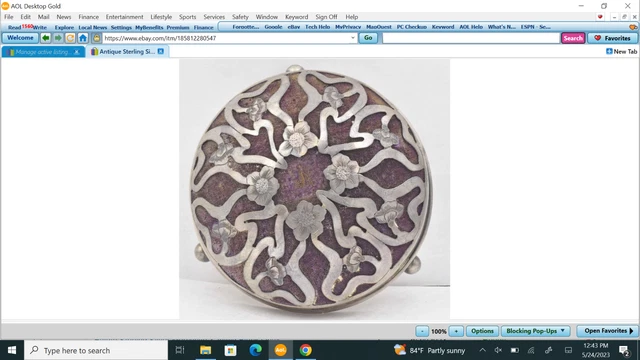Open the Keyword menu
Image resolution: width=640 pixels, height=360 pixels.
tap(296, 17)
